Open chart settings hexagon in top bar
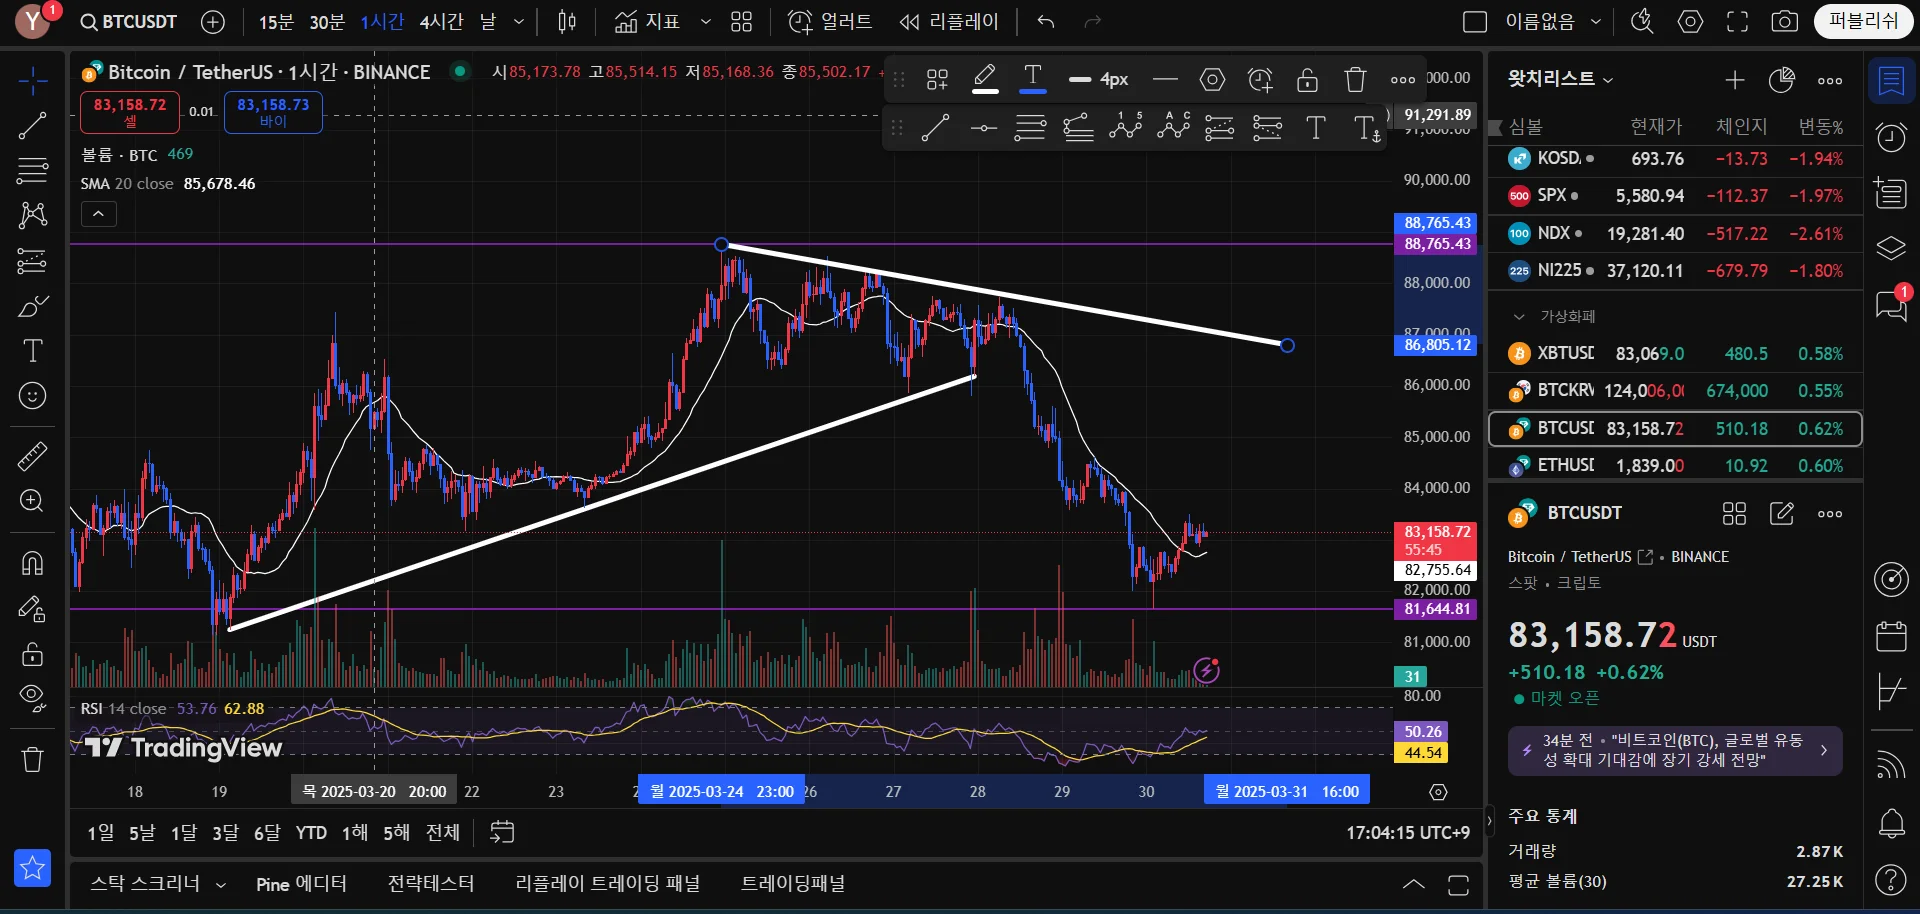 click(1690, 22)
